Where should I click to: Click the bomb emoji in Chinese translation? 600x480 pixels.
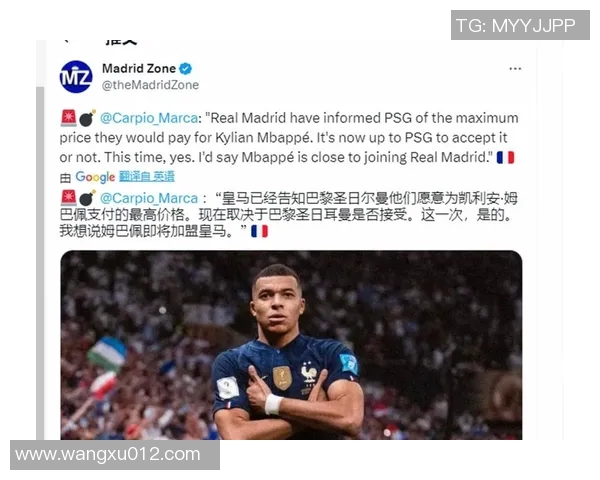(x=87, y=198)
